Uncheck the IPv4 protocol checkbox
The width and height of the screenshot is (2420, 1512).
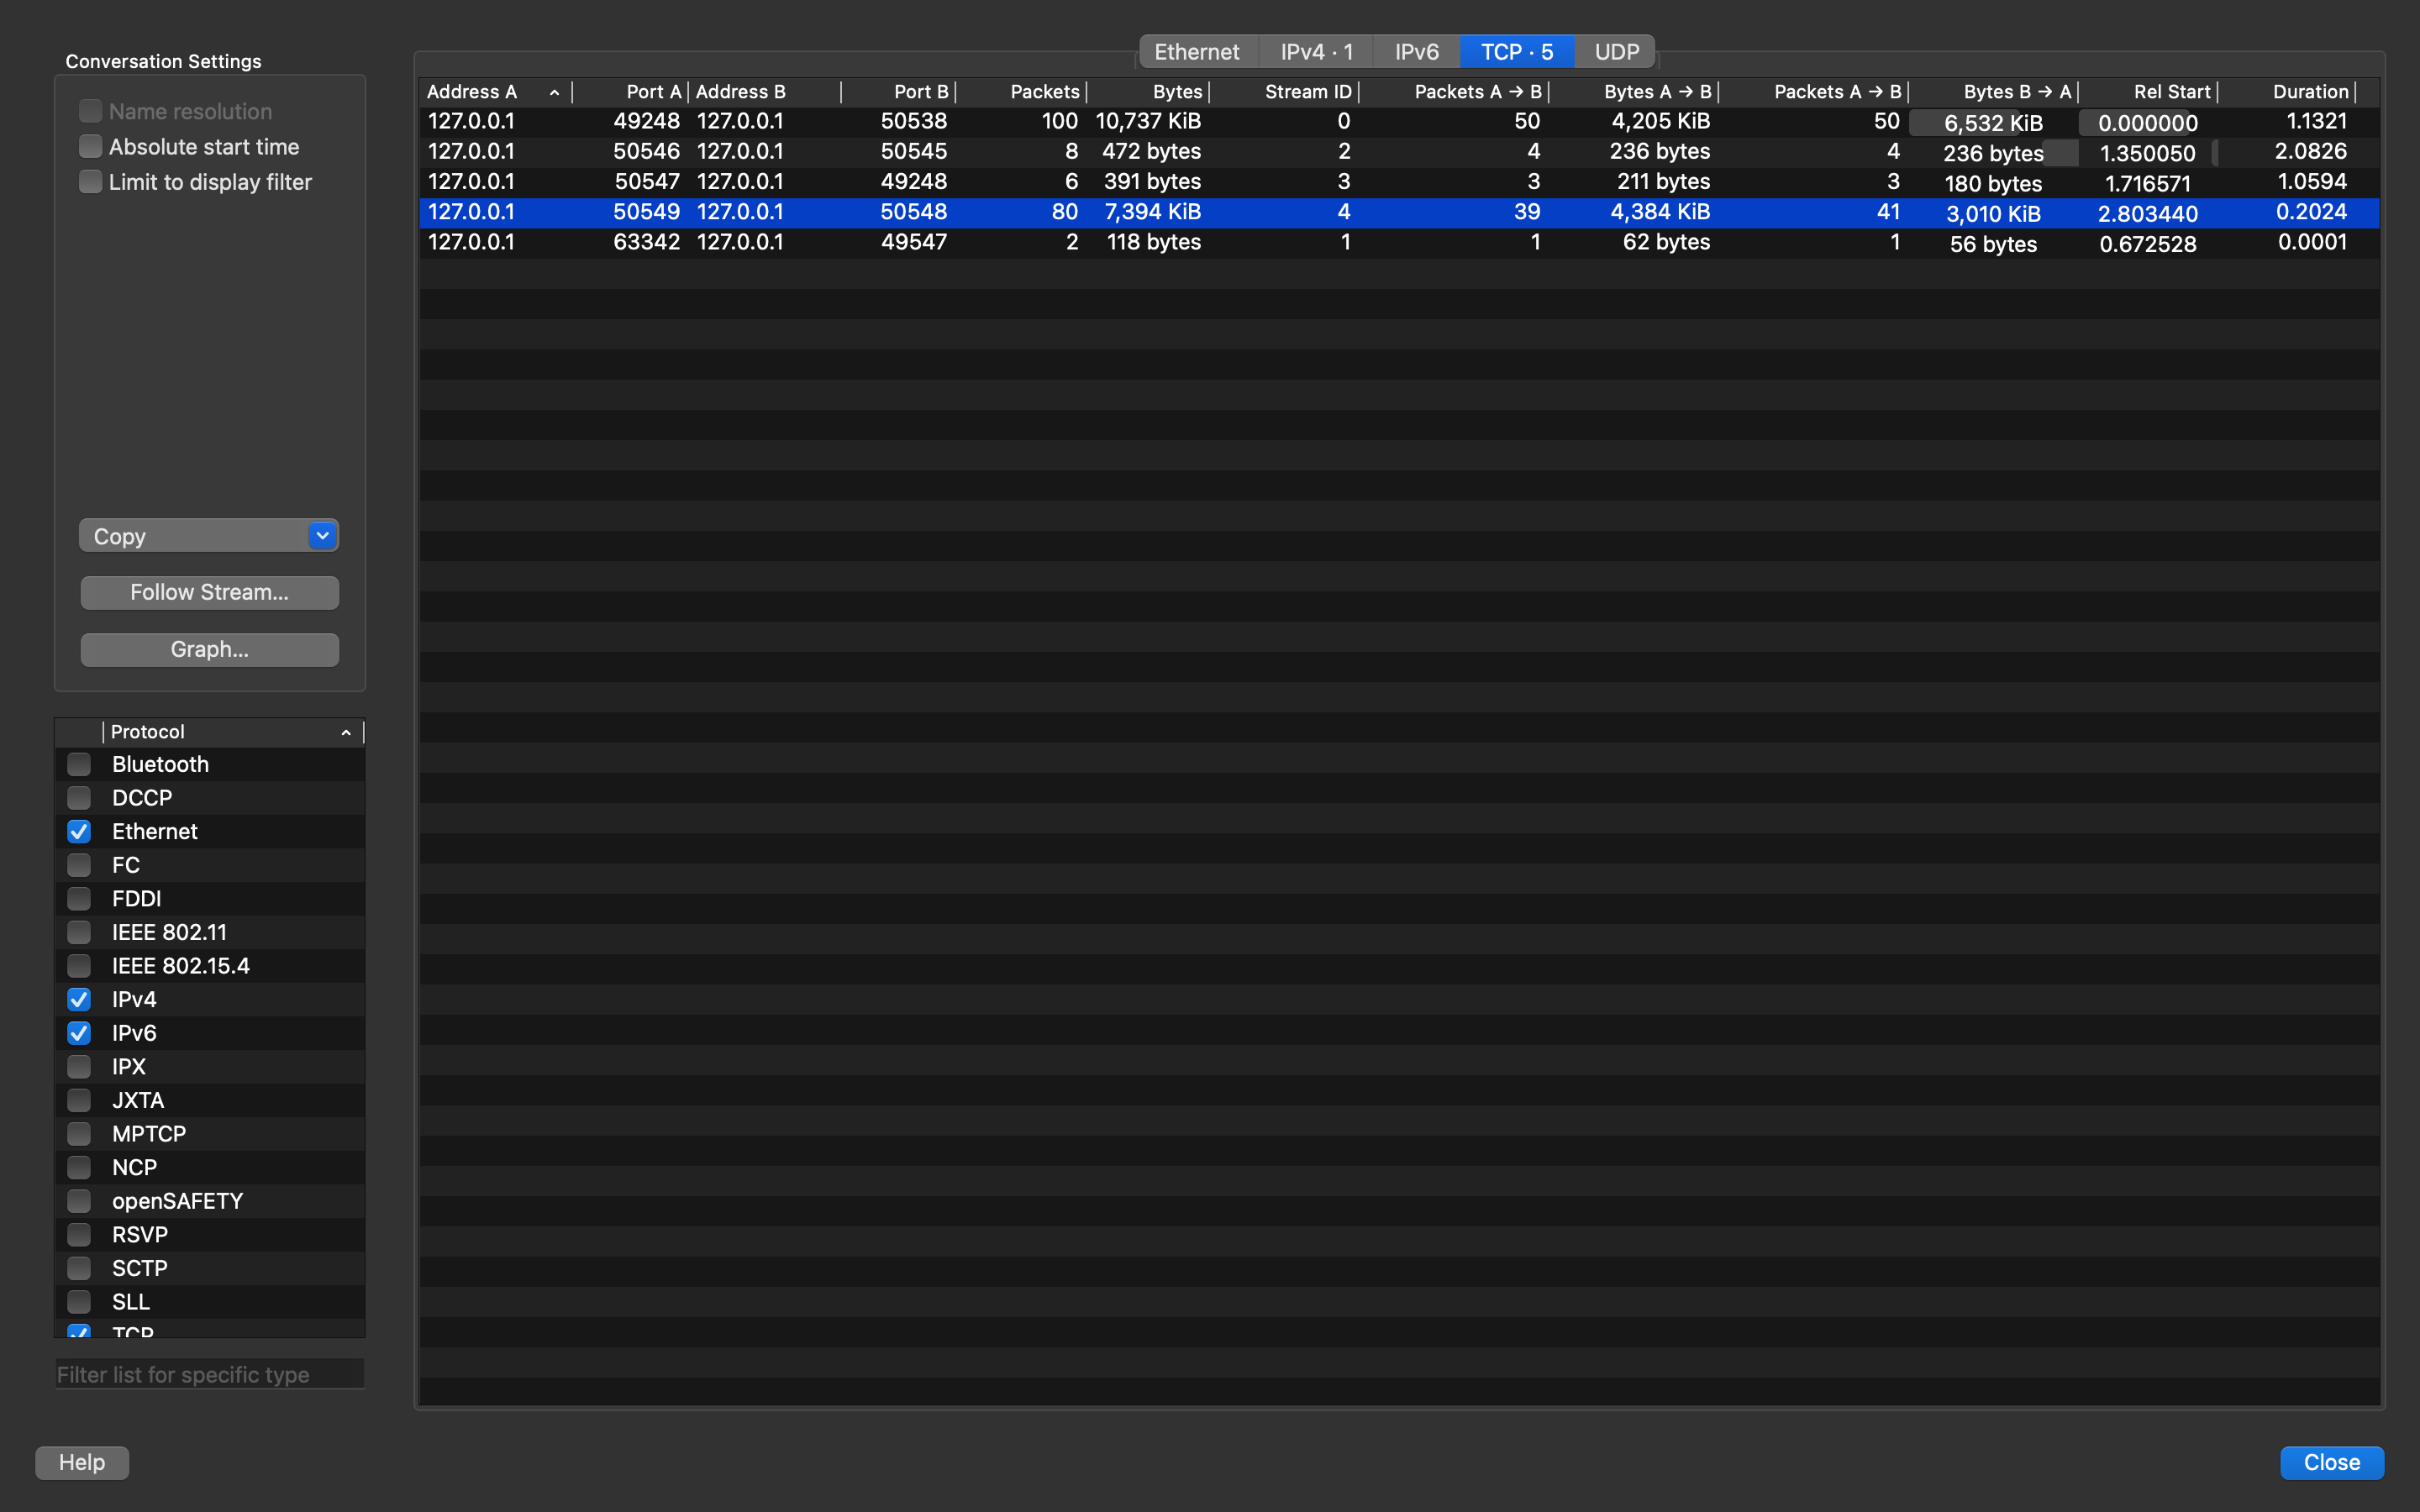(x=79, y=999)
